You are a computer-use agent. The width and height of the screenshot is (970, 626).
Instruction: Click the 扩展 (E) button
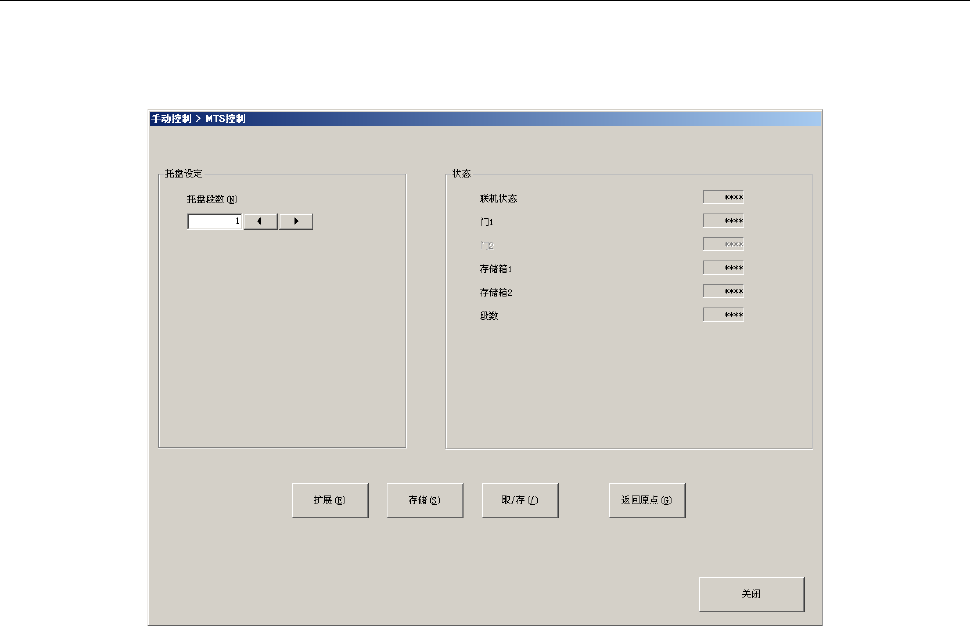point(330,500)
